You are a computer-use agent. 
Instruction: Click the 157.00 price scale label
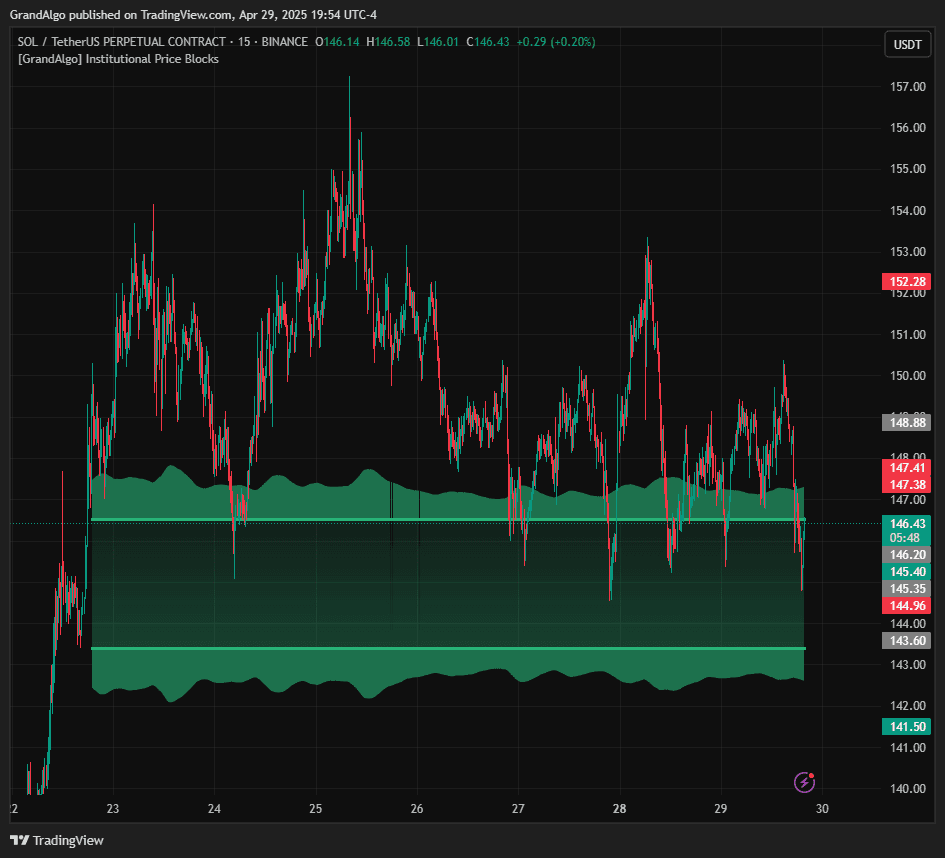coord(907,87)
